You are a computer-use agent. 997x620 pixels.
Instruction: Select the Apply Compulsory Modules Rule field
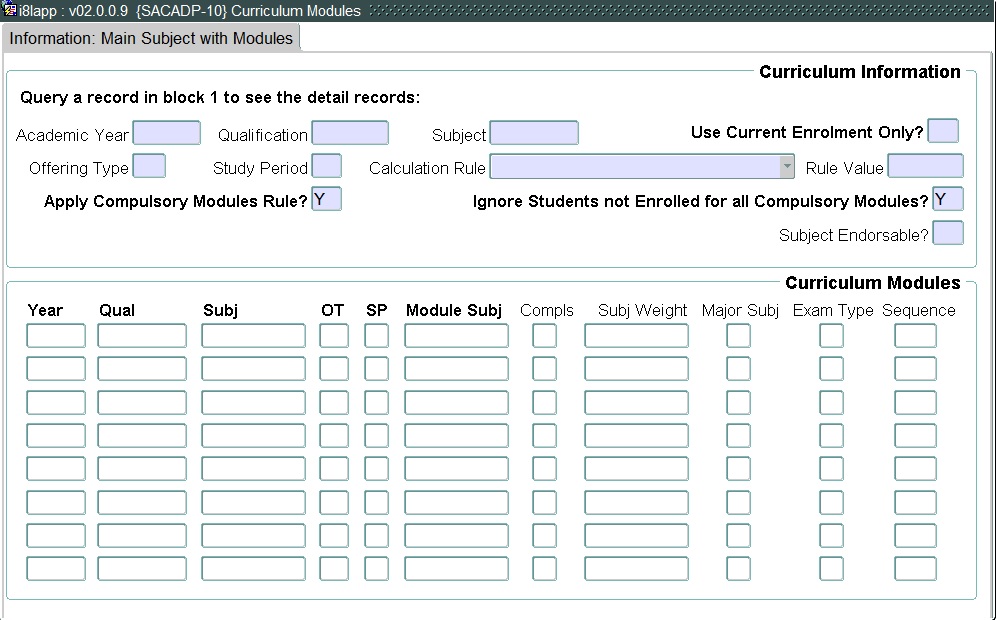(x=326, y=199)
